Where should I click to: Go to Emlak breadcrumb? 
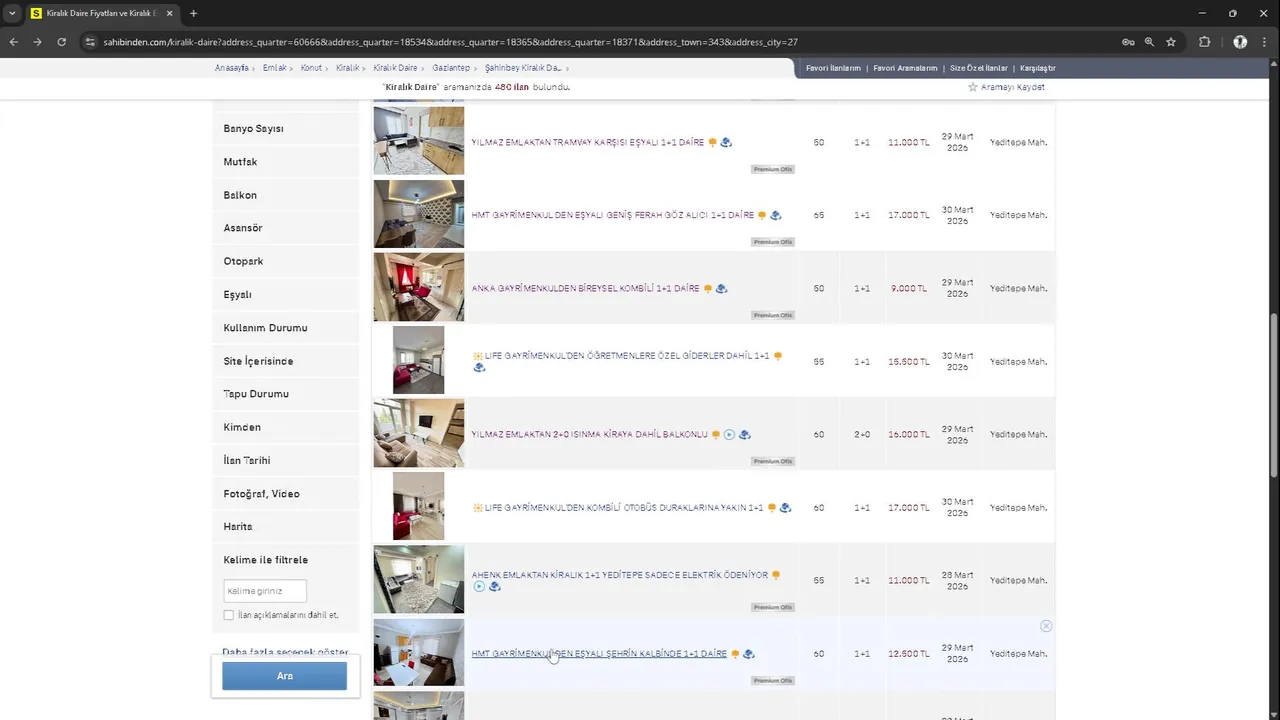click(x=274, y=68)
